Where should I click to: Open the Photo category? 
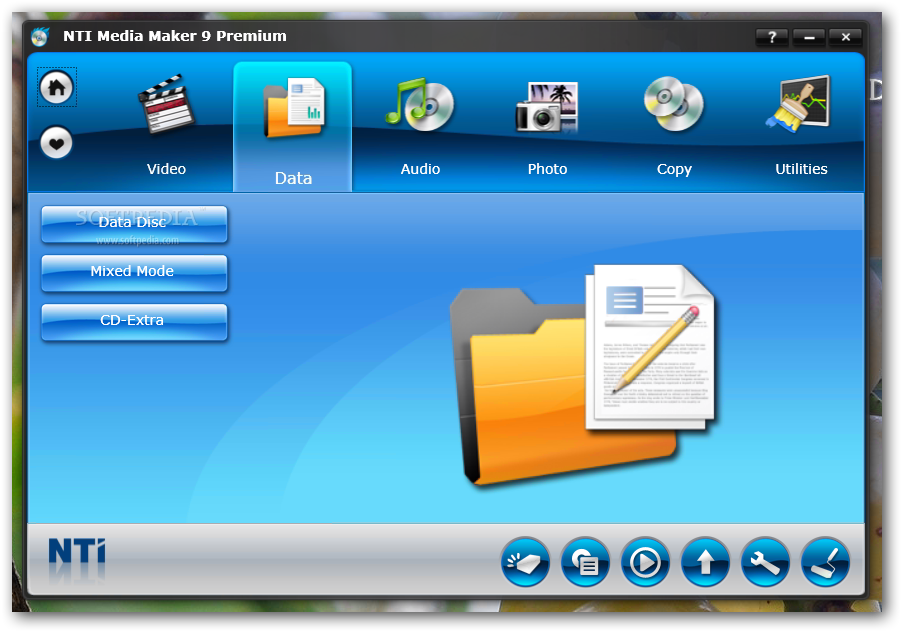547,127
